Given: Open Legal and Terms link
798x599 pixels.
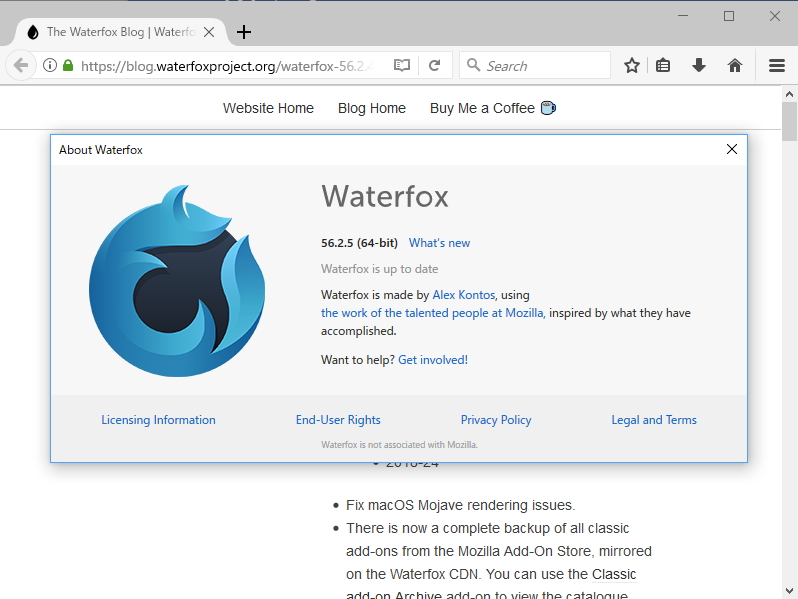Looking at the screenshot, I should [654, 420].
